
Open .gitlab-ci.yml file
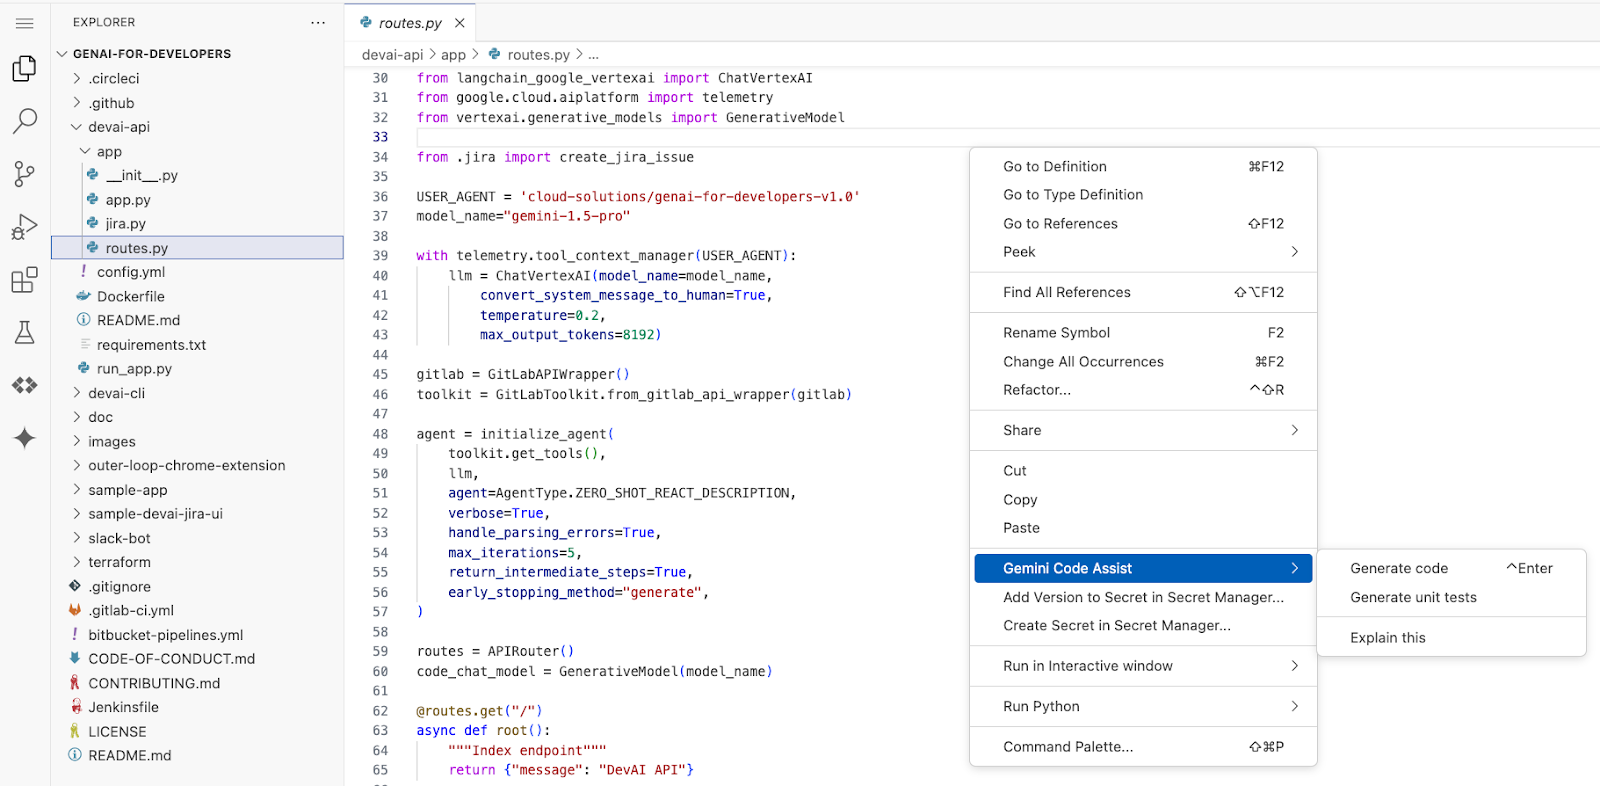(x=197, y=611)
